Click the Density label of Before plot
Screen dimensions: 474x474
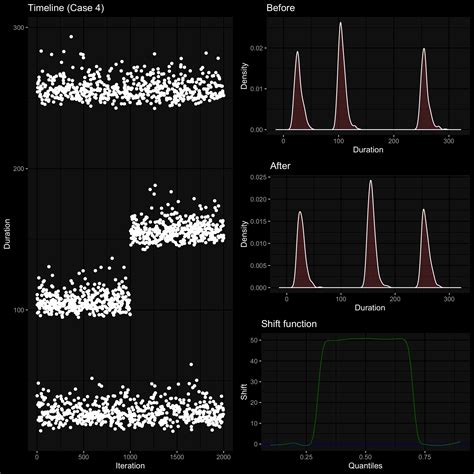[244, 76]
